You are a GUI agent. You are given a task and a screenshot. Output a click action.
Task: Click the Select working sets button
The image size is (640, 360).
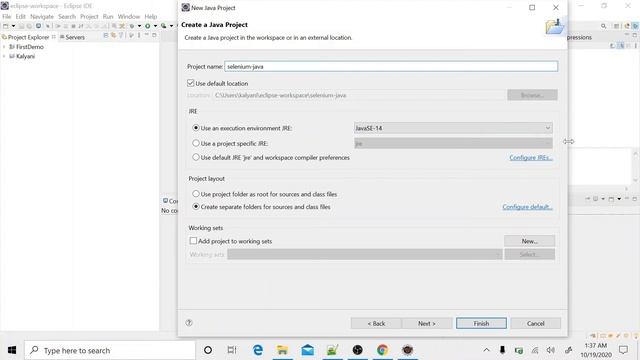coord(529,254)
